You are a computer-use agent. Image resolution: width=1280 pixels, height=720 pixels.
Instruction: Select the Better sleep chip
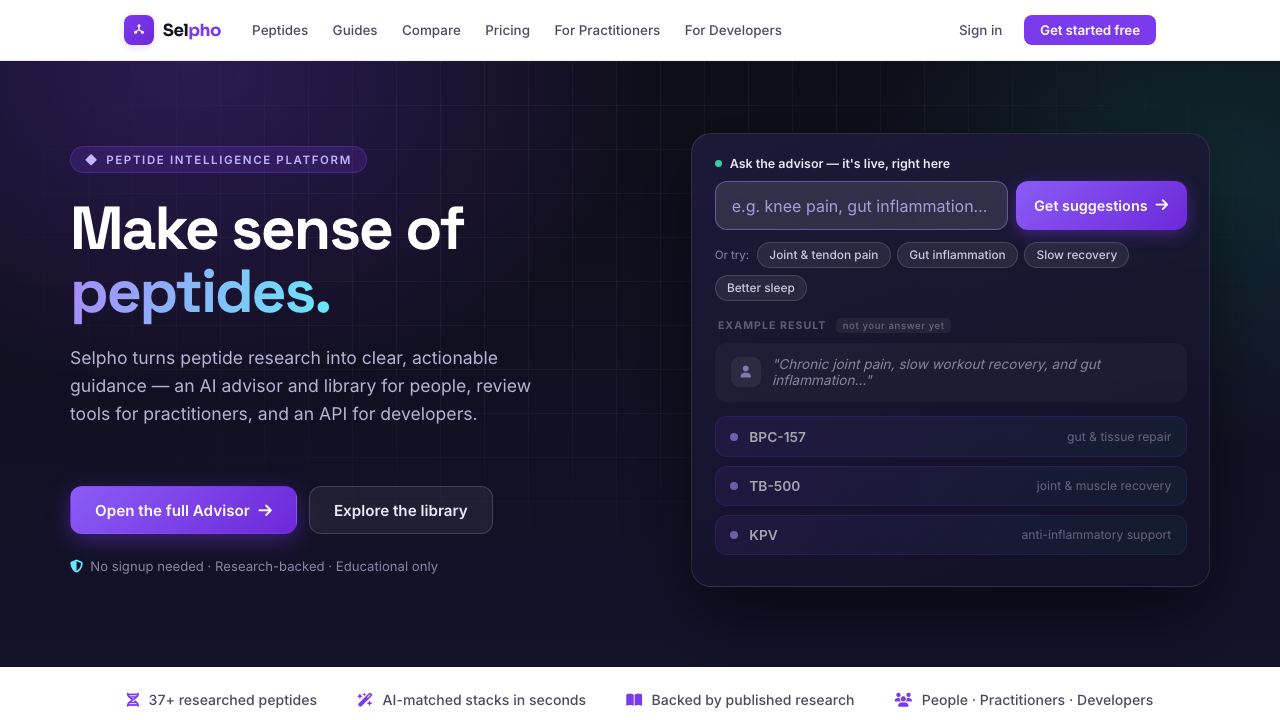761,288
